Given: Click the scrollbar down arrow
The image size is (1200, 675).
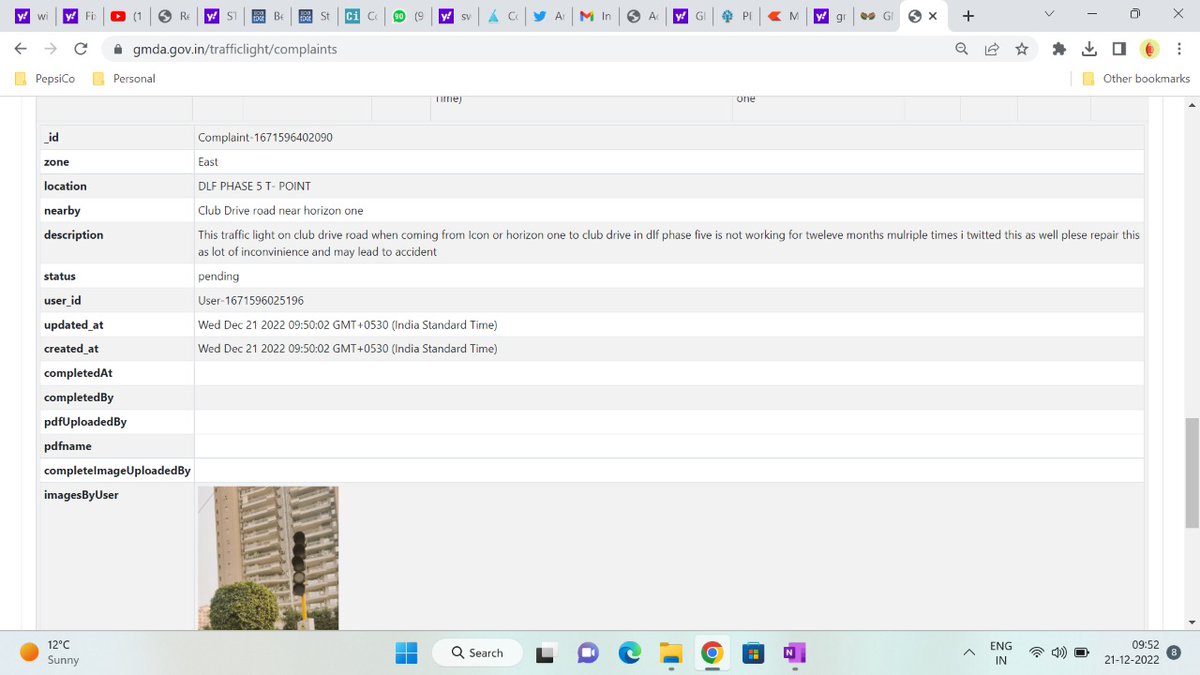Looking at the screenshot, I should coord(1191,622).
